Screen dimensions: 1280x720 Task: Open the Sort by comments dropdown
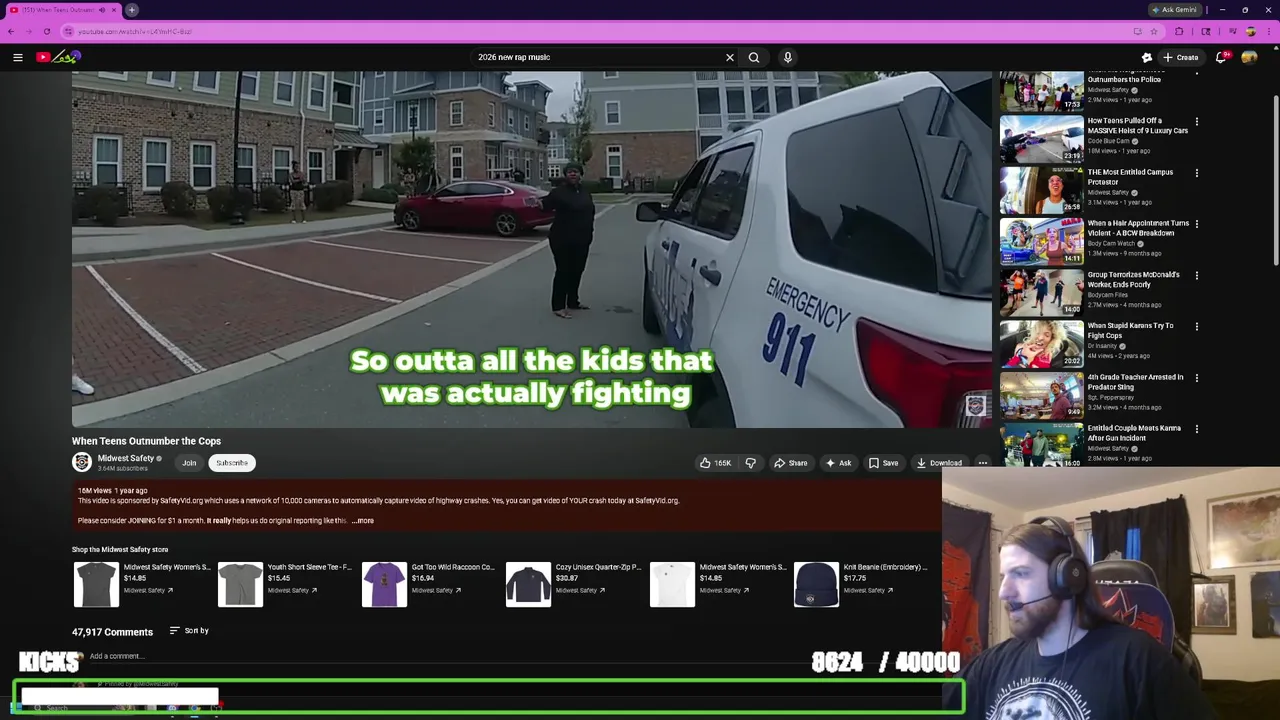[x=189, y=631]
